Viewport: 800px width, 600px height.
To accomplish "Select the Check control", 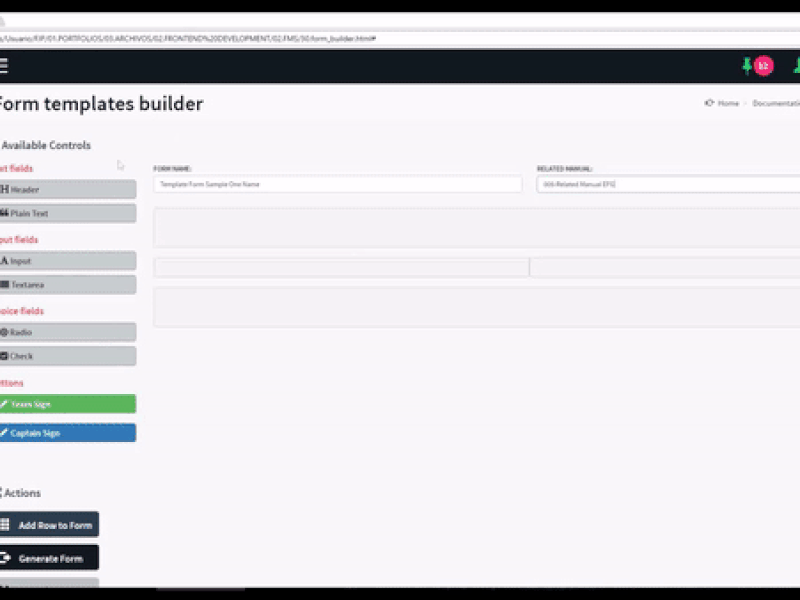I will coord(68,356).
